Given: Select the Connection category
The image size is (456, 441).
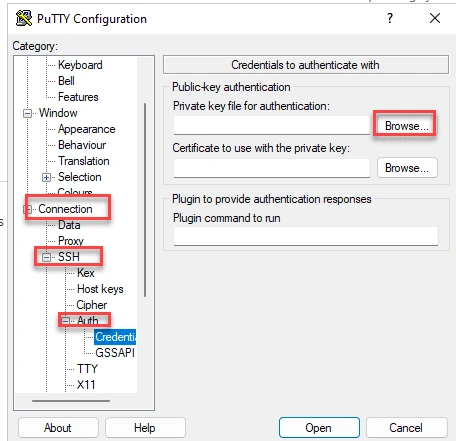Looking at the screenshot, I should click(x=65, y=209).
